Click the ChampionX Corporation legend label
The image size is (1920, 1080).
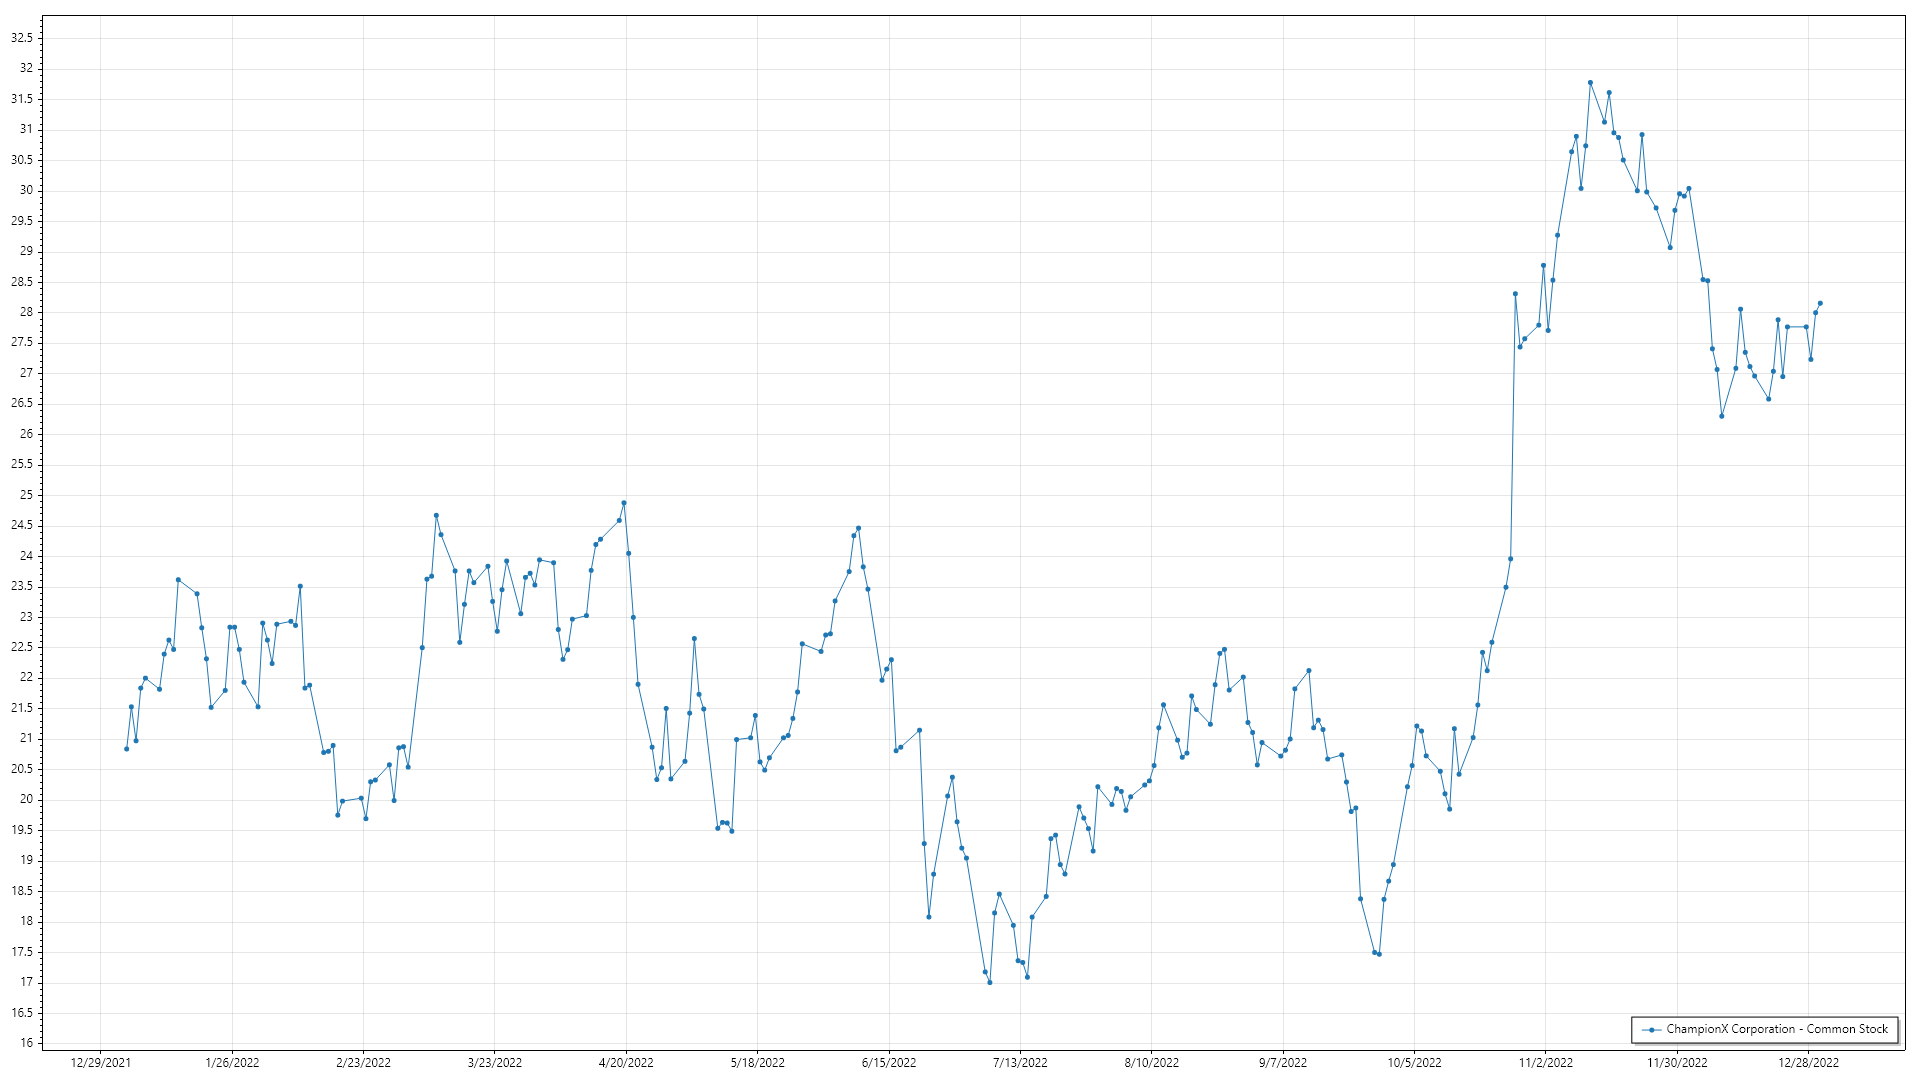pyautogui.click(x=1776, y=1029)
